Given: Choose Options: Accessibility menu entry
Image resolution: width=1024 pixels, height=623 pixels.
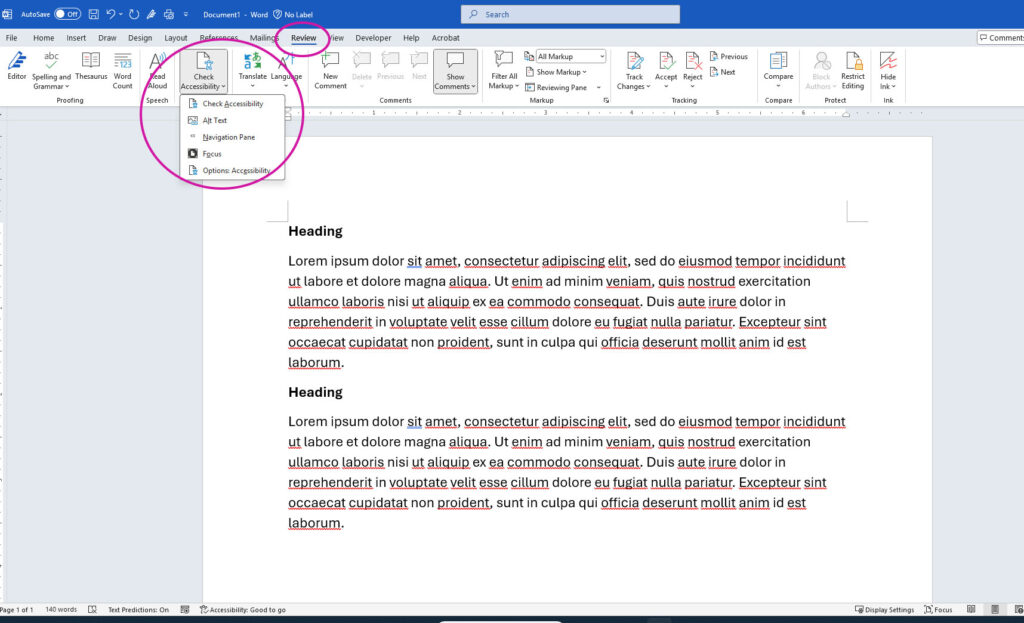Looking at the screenshot, I should (x=232, y=170).
